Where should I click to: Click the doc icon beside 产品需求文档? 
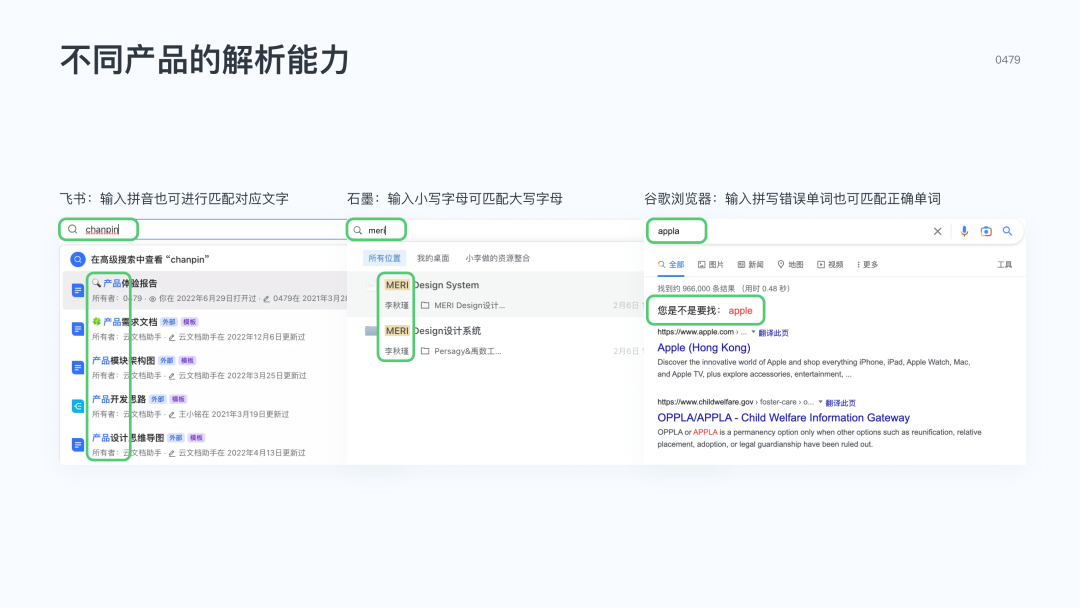click(x=78, y=329)
